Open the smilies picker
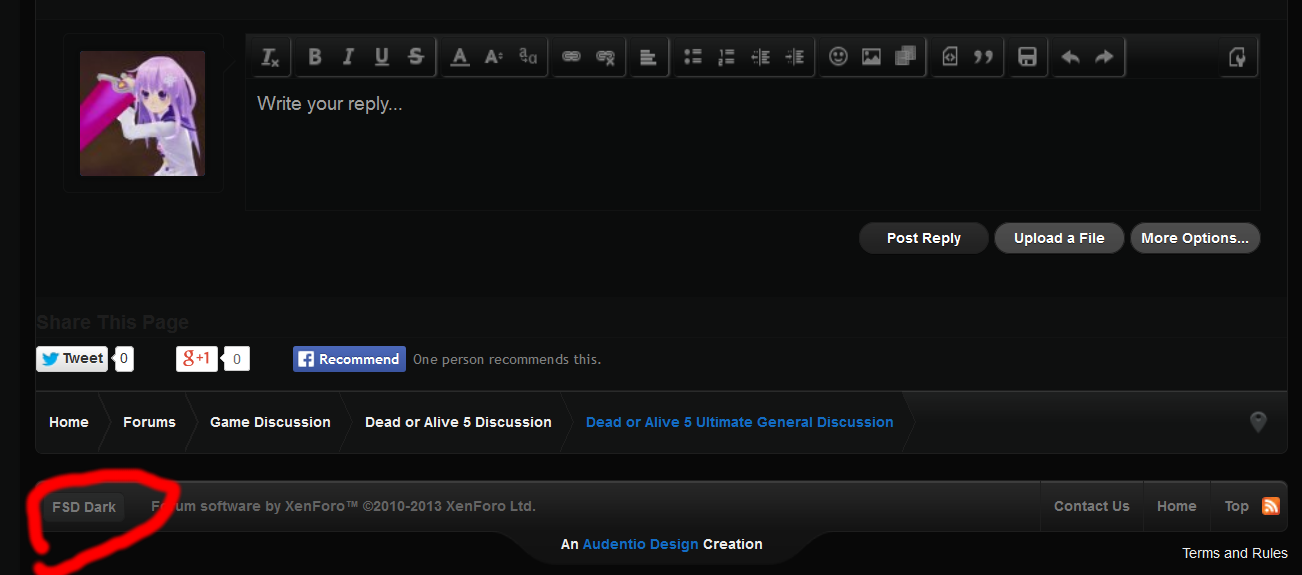The image size is (1302, 575). (838, 57)
